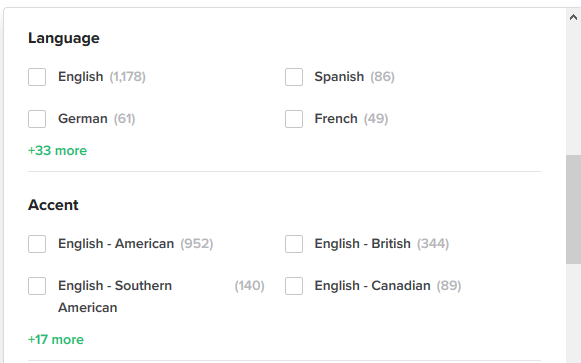This screenshot has height=363, width=581.
Task: Click the Accent section heading
Action: [x=53, y=205]
